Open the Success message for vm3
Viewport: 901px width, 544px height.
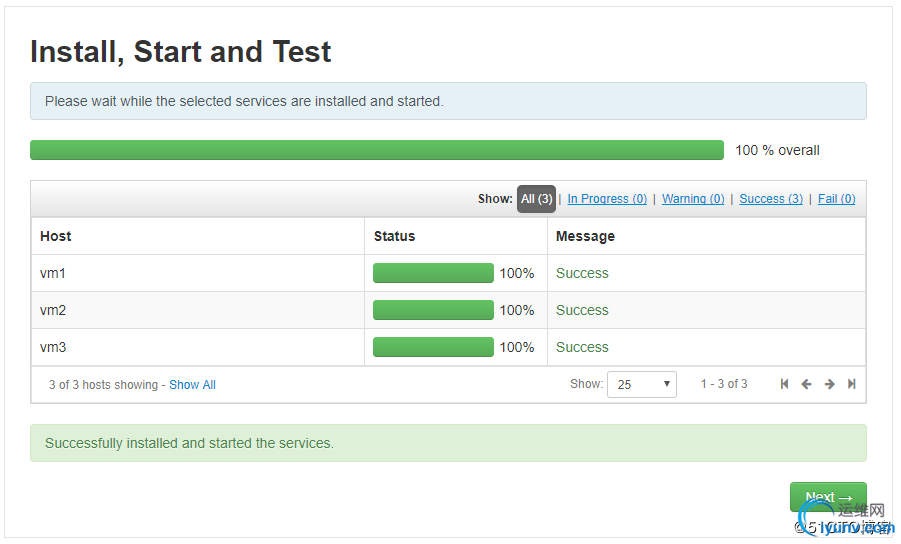tap(582, 347)
